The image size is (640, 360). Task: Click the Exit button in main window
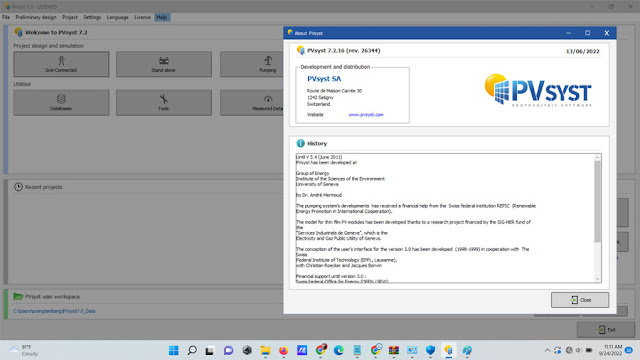pos(606,329)
